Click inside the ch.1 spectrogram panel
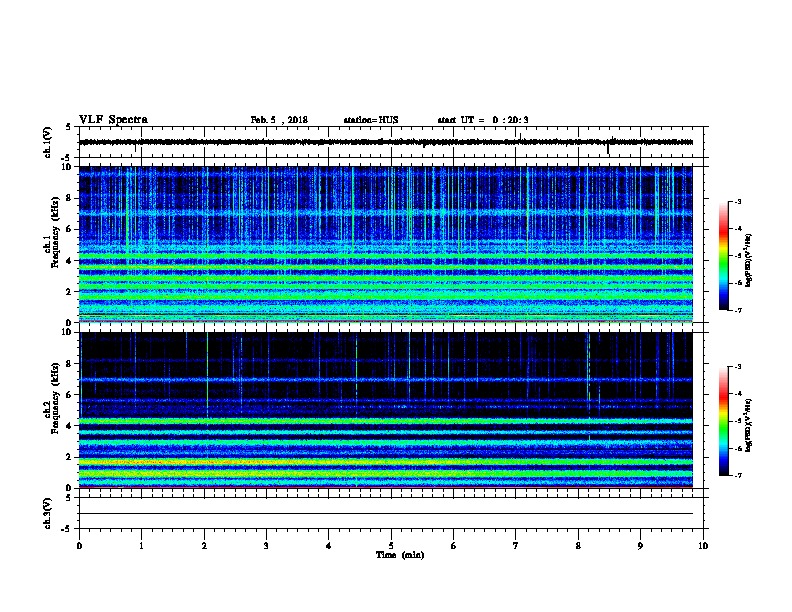792x612 pixels. point(386,244)
